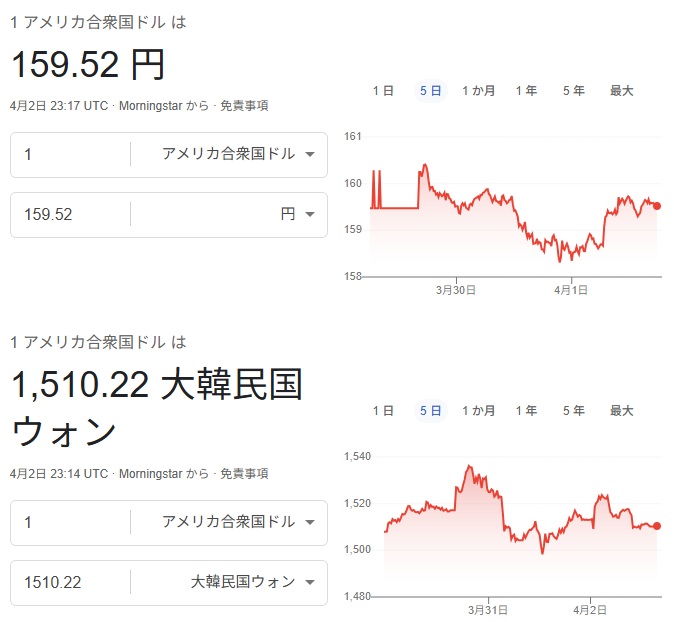Switch won chart to 1か月 range
Image resolution: width=674 pixels, height=622 pixels.
point(478,410)
